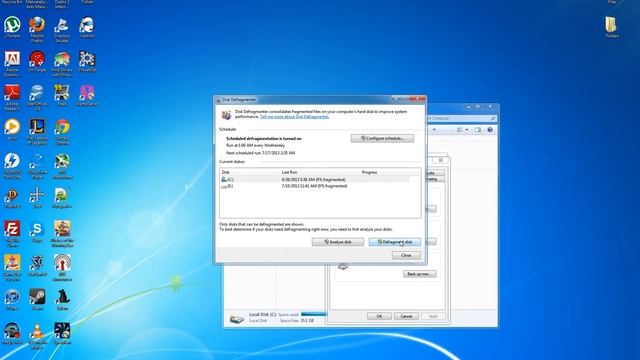Open the 'Tell me more about Disk Defragmenter' link
640x360 pixels.
click(x=294, y=117)
